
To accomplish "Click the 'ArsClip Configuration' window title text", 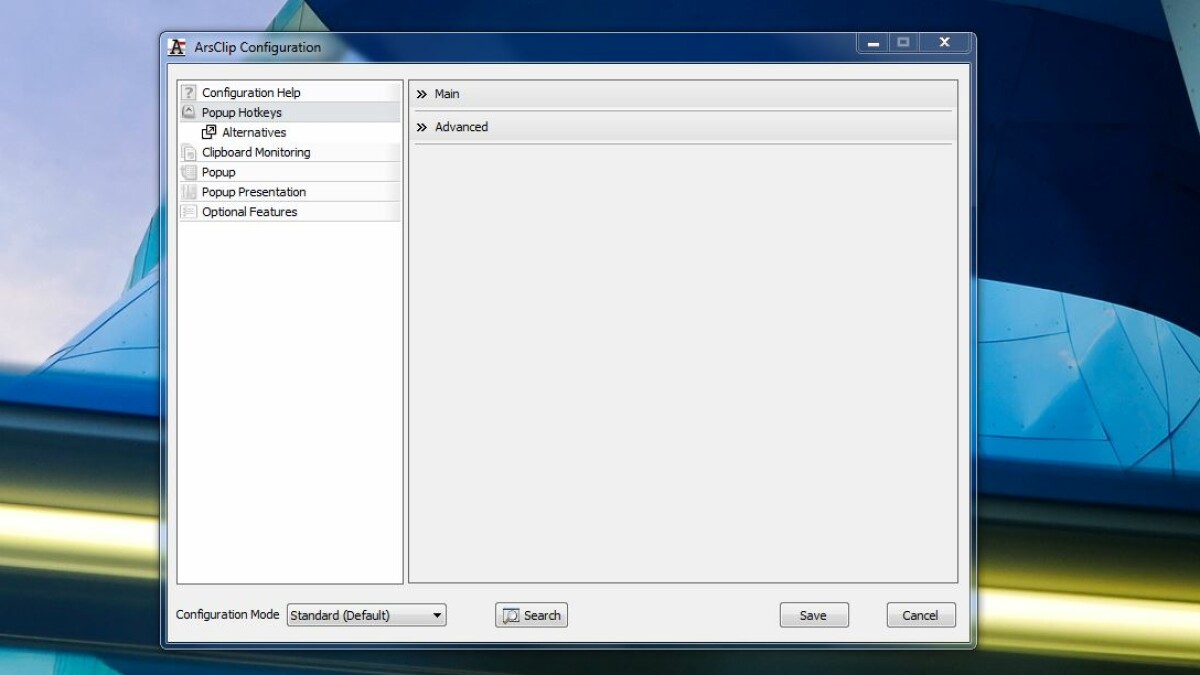I will click(x=258, y=47).
